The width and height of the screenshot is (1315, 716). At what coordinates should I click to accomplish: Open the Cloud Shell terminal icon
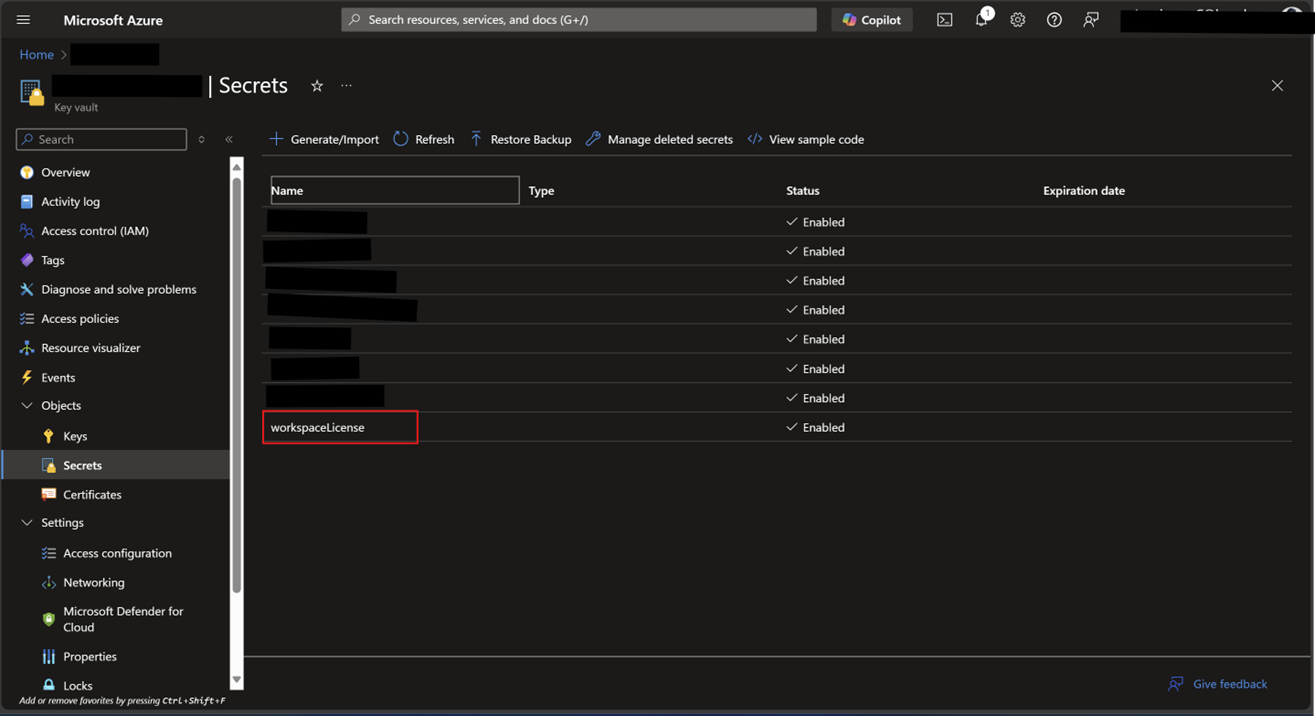(x=944, y=20)
